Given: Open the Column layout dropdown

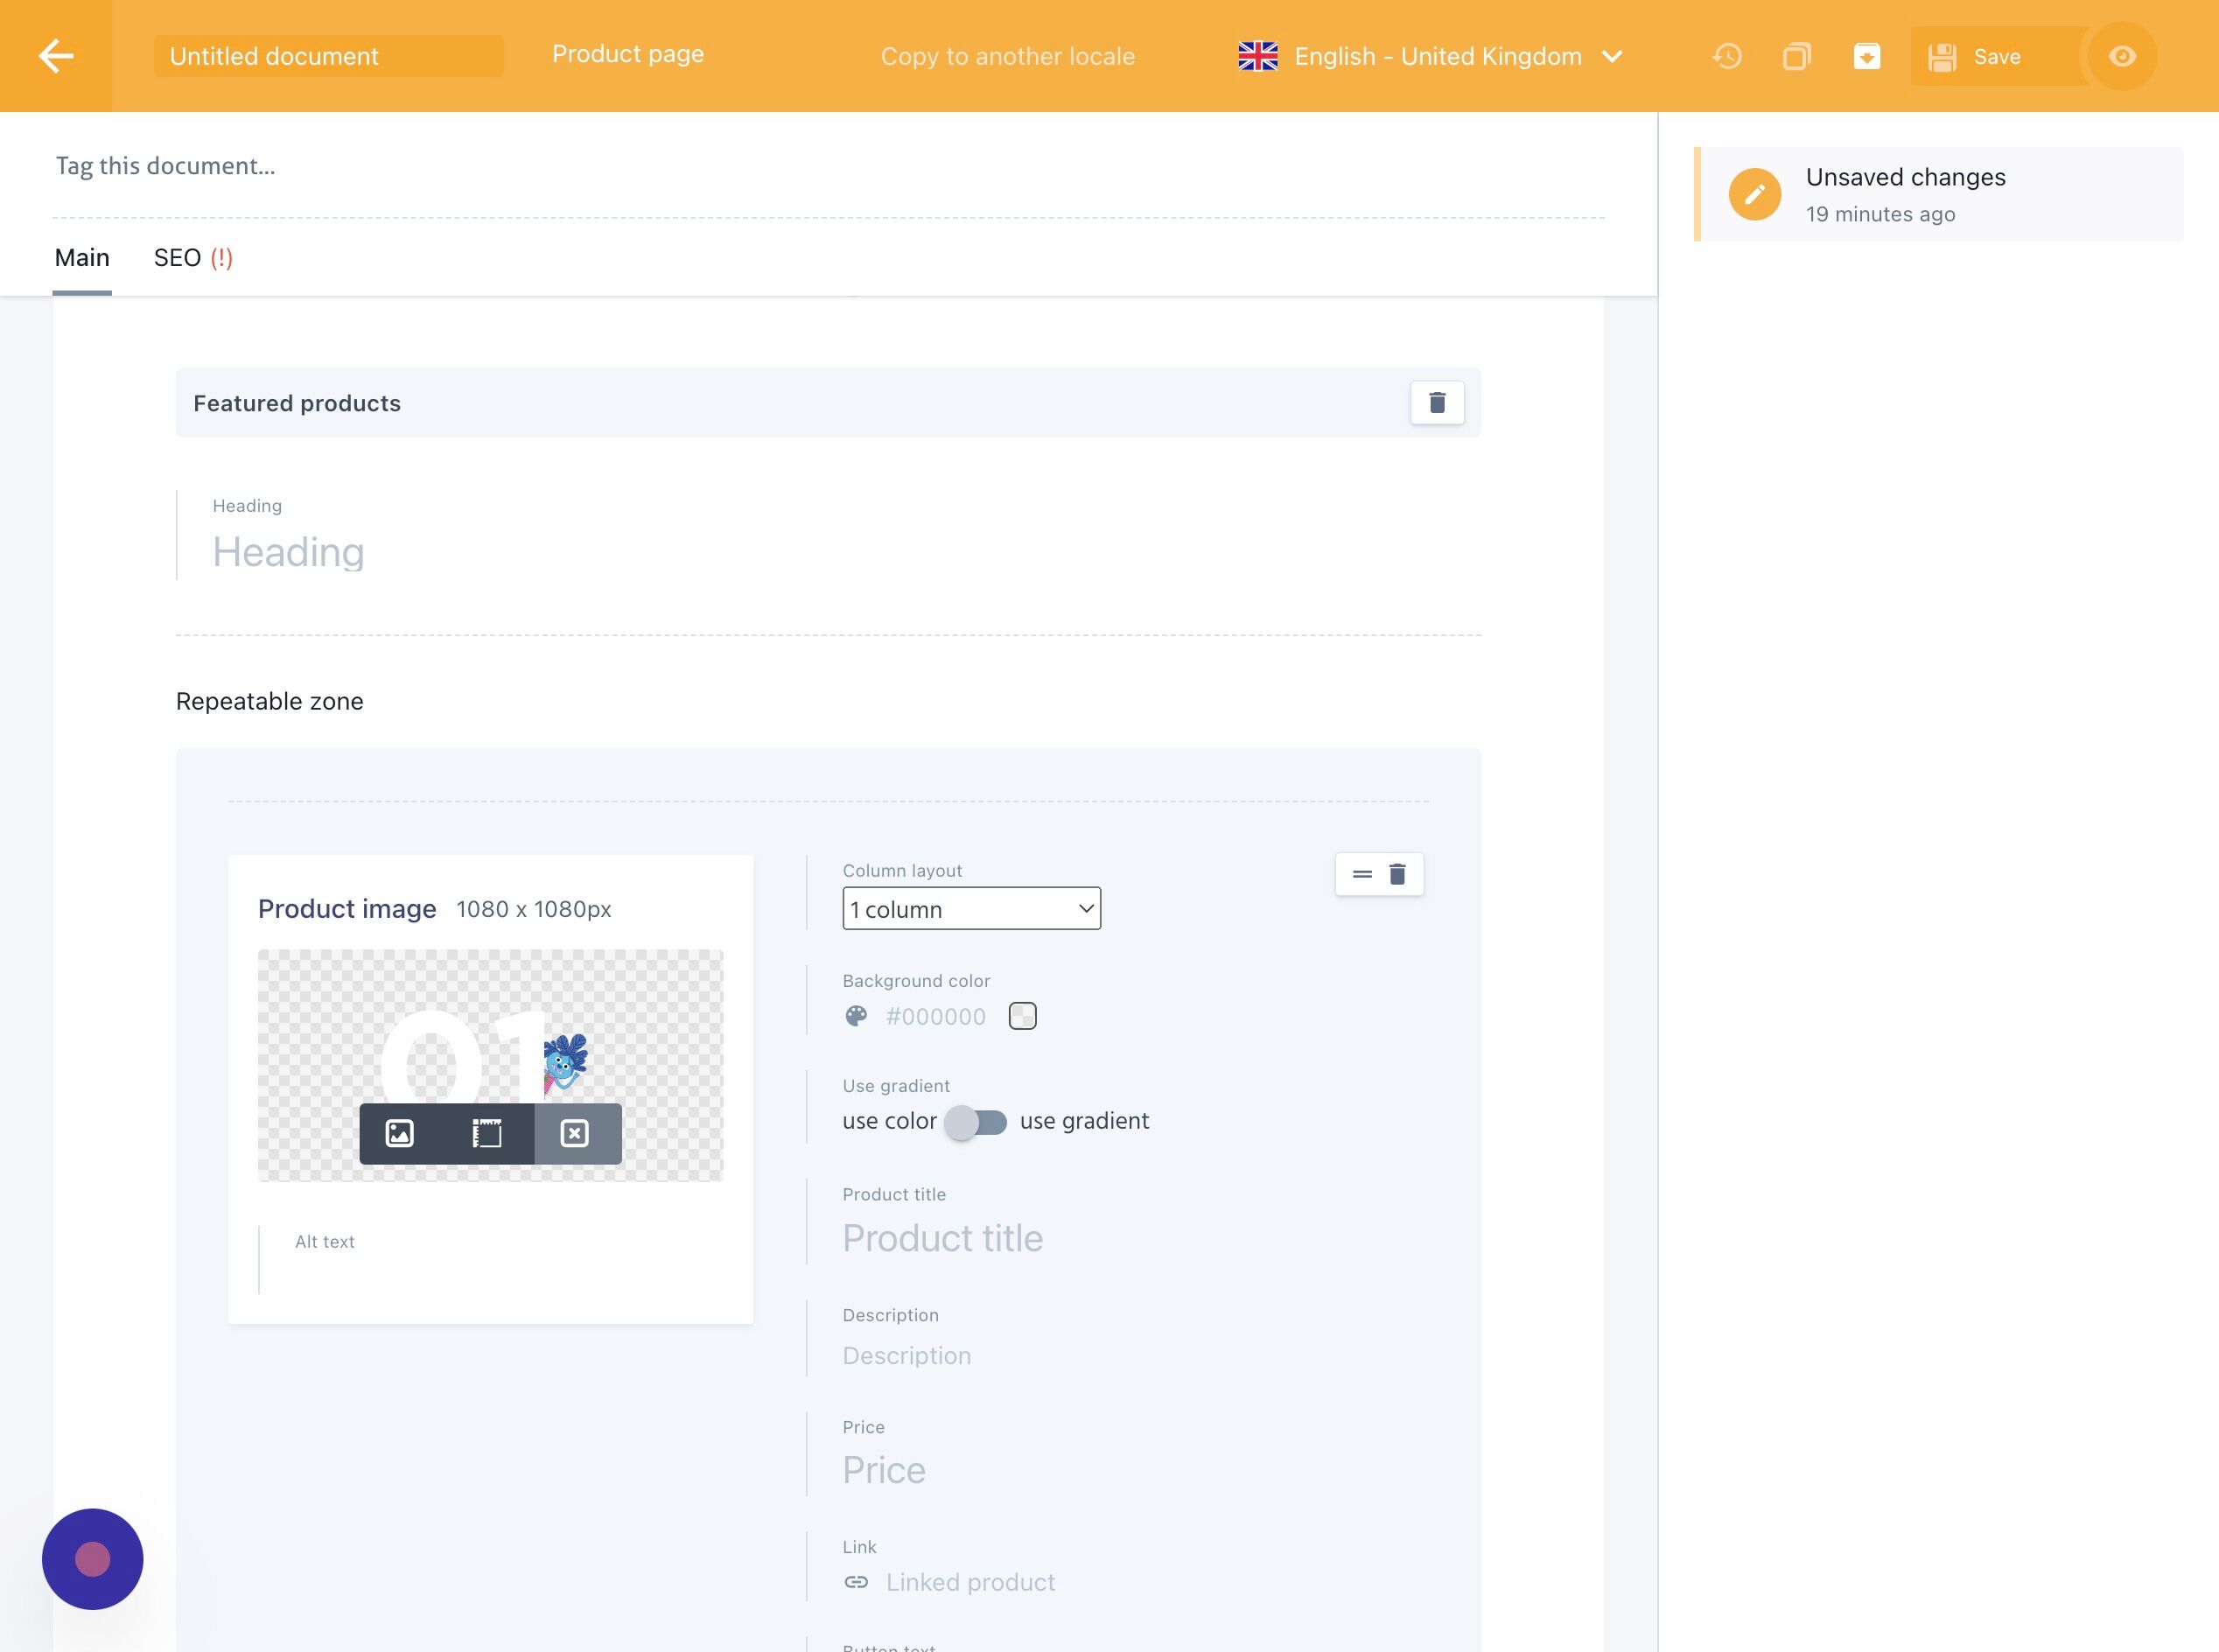Looking at the screenshot, I should point(971,909).
